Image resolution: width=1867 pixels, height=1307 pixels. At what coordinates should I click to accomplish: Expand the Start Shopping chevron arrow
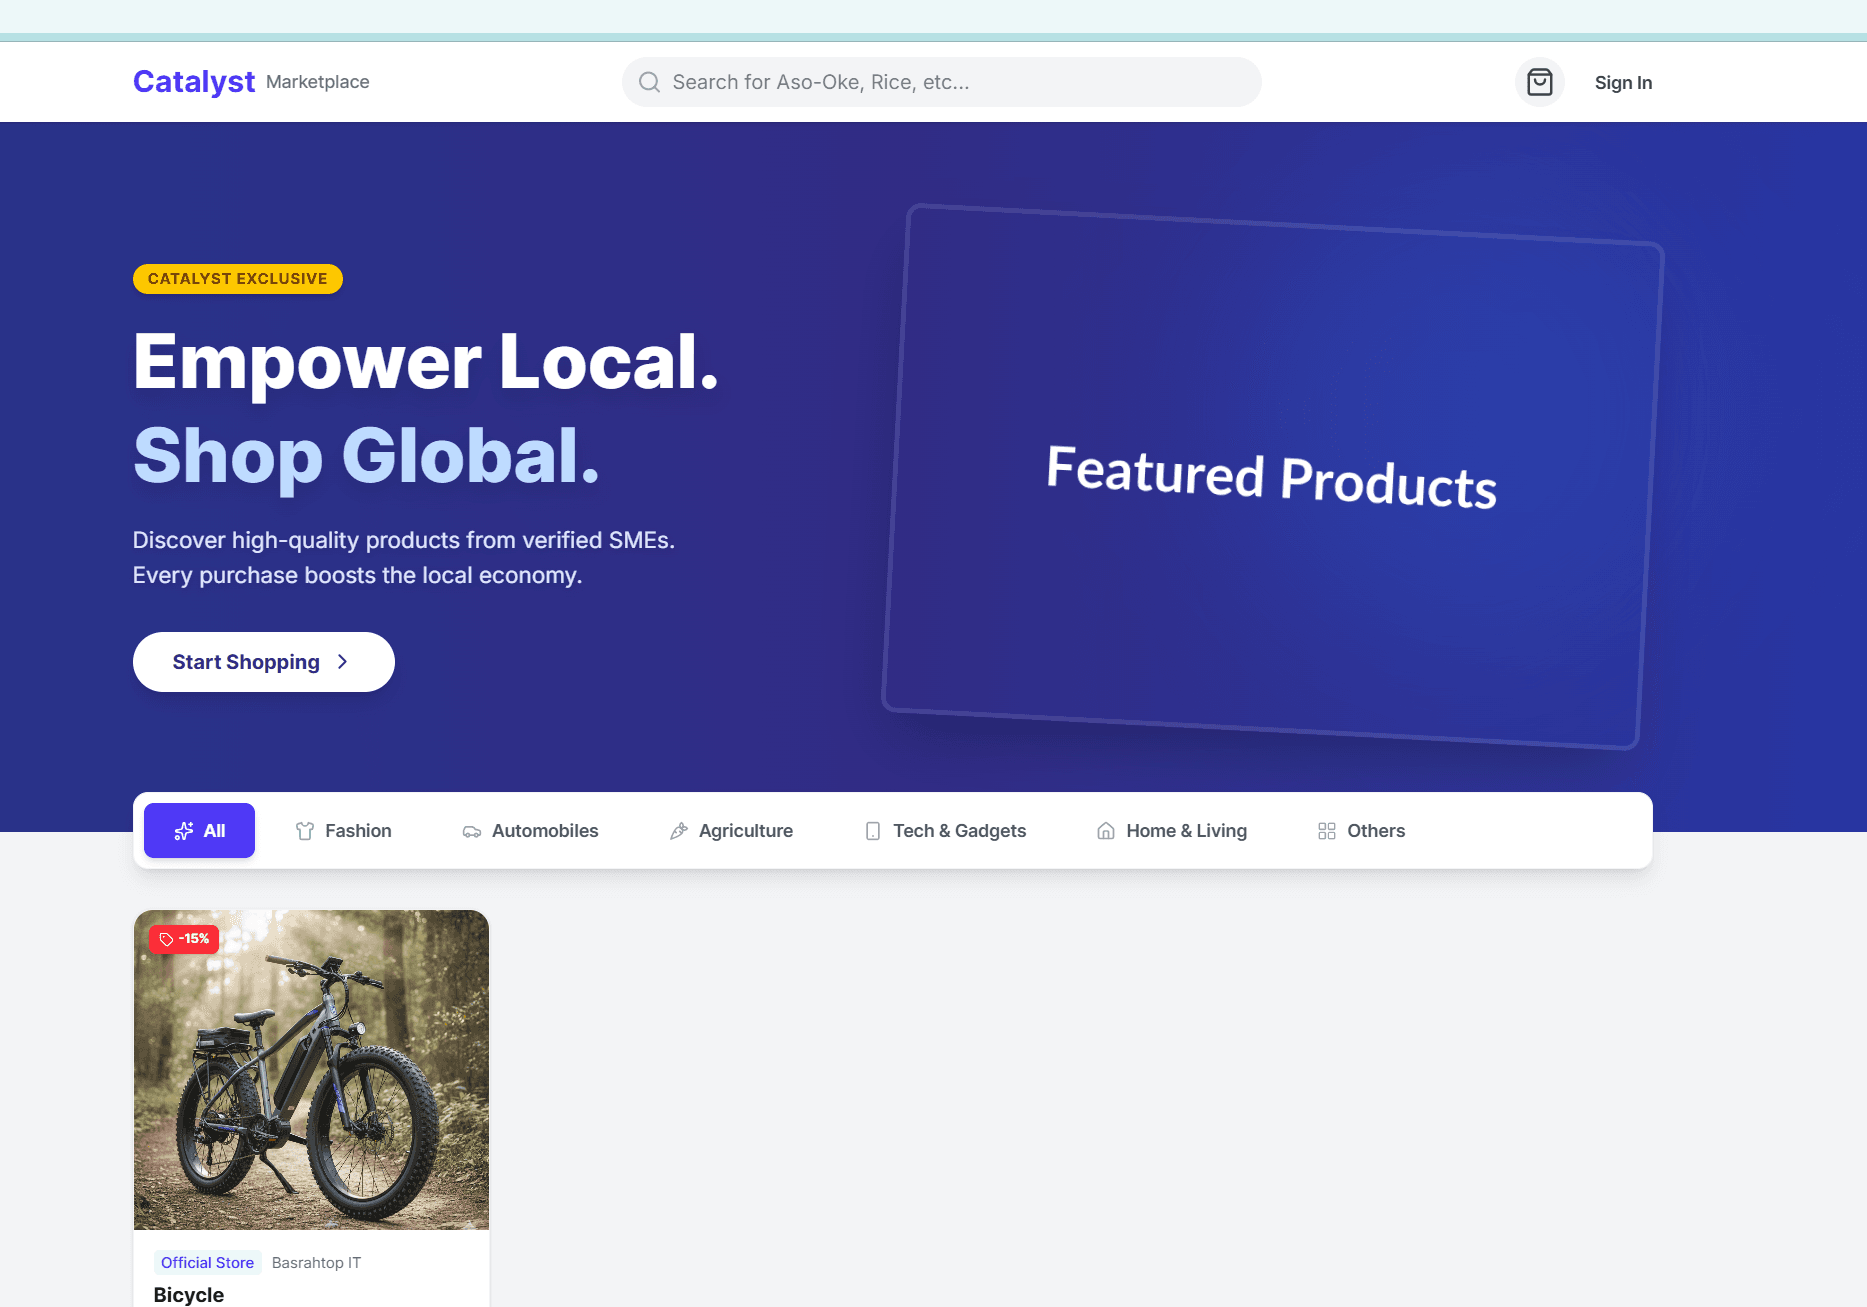(x=341, y=661)
